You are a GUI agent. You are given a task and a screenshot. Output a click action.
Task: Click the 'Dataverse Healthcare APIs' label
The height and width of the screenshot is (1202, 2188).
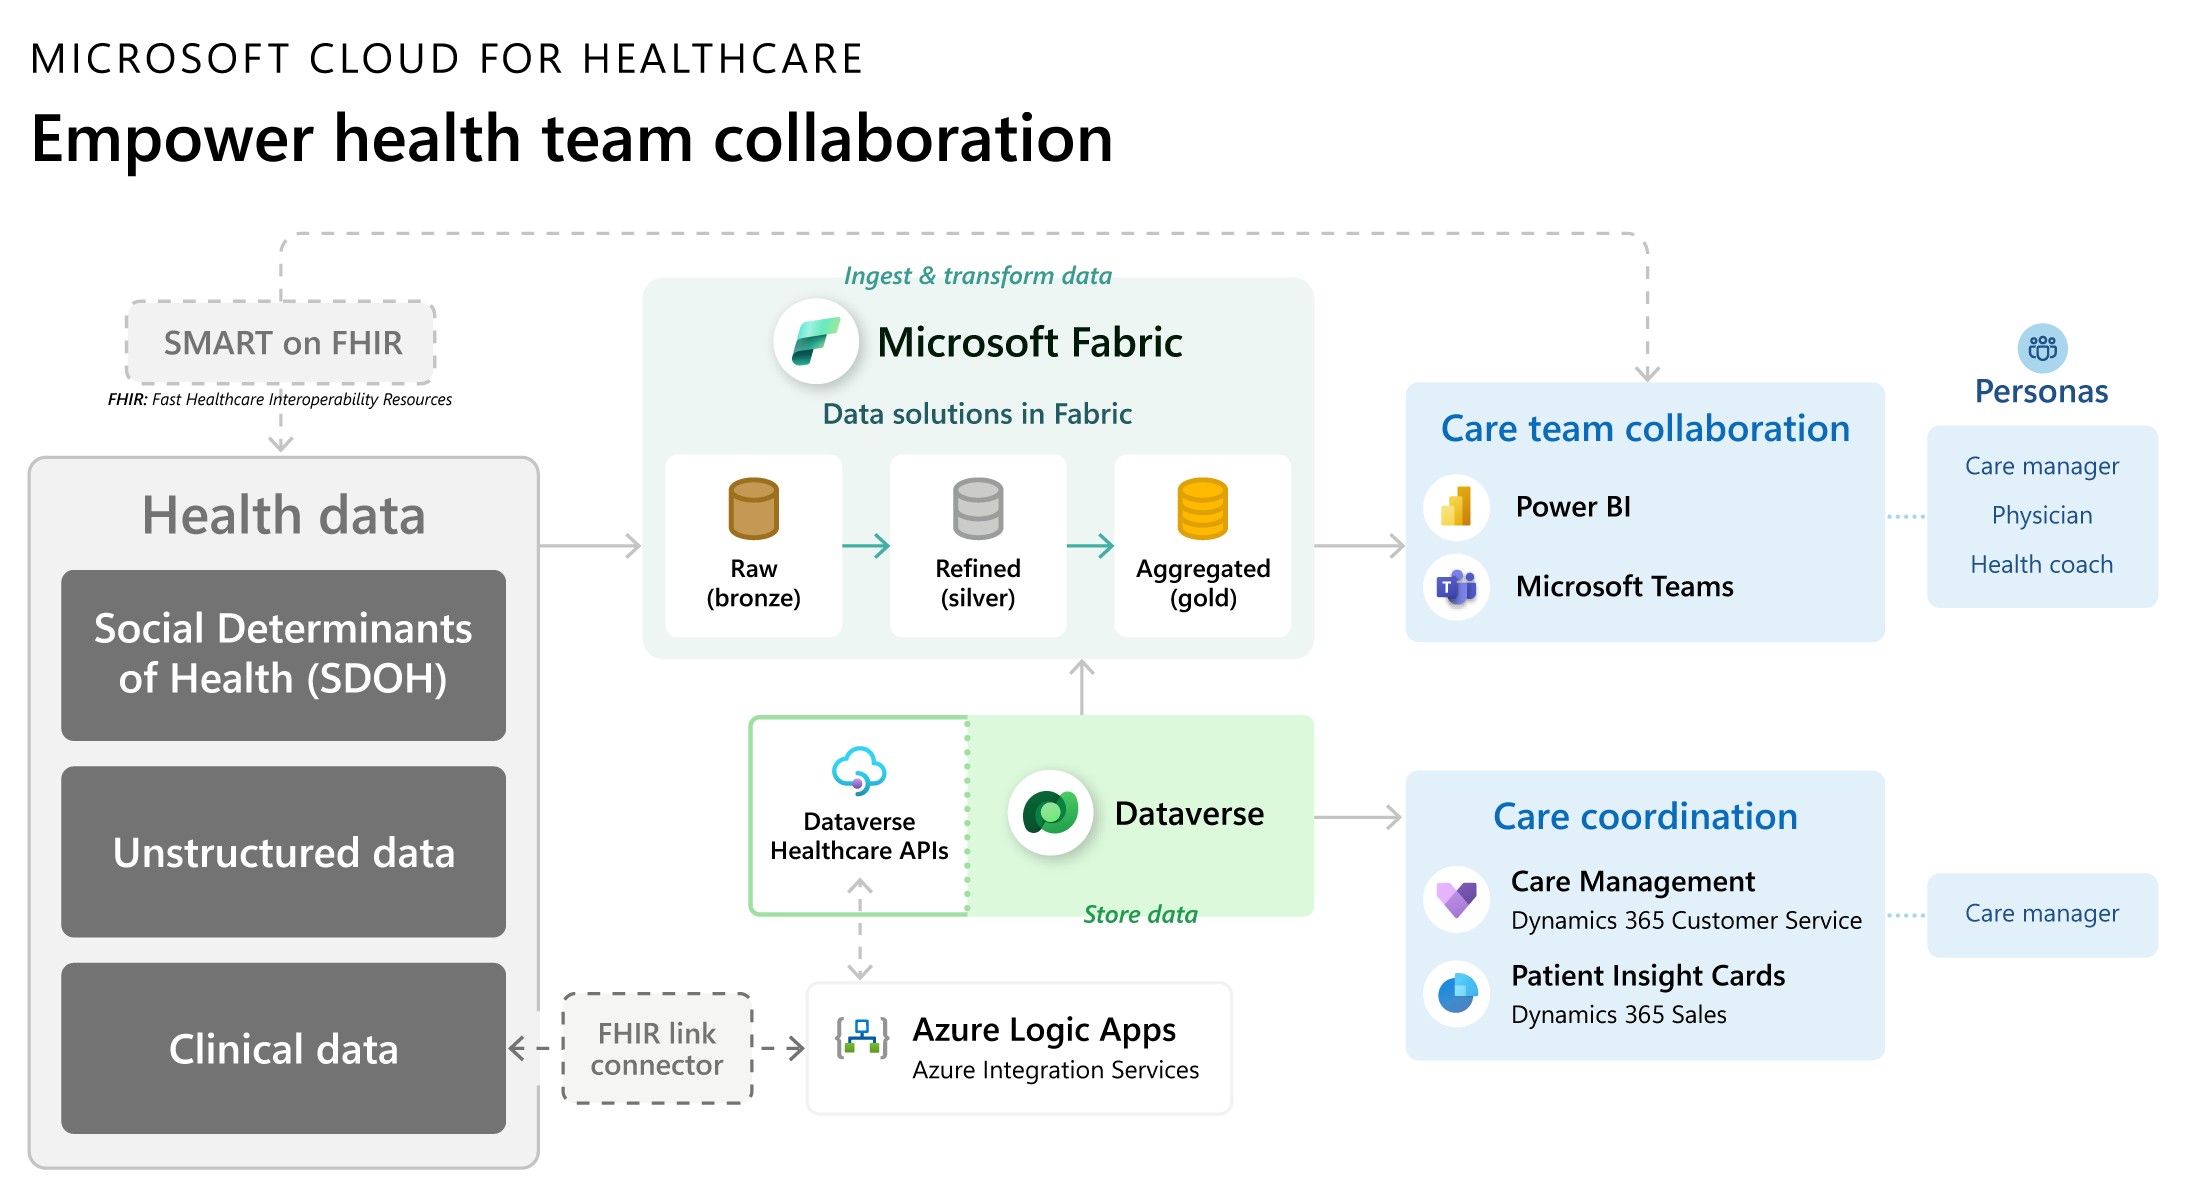[x=859, y=836]
